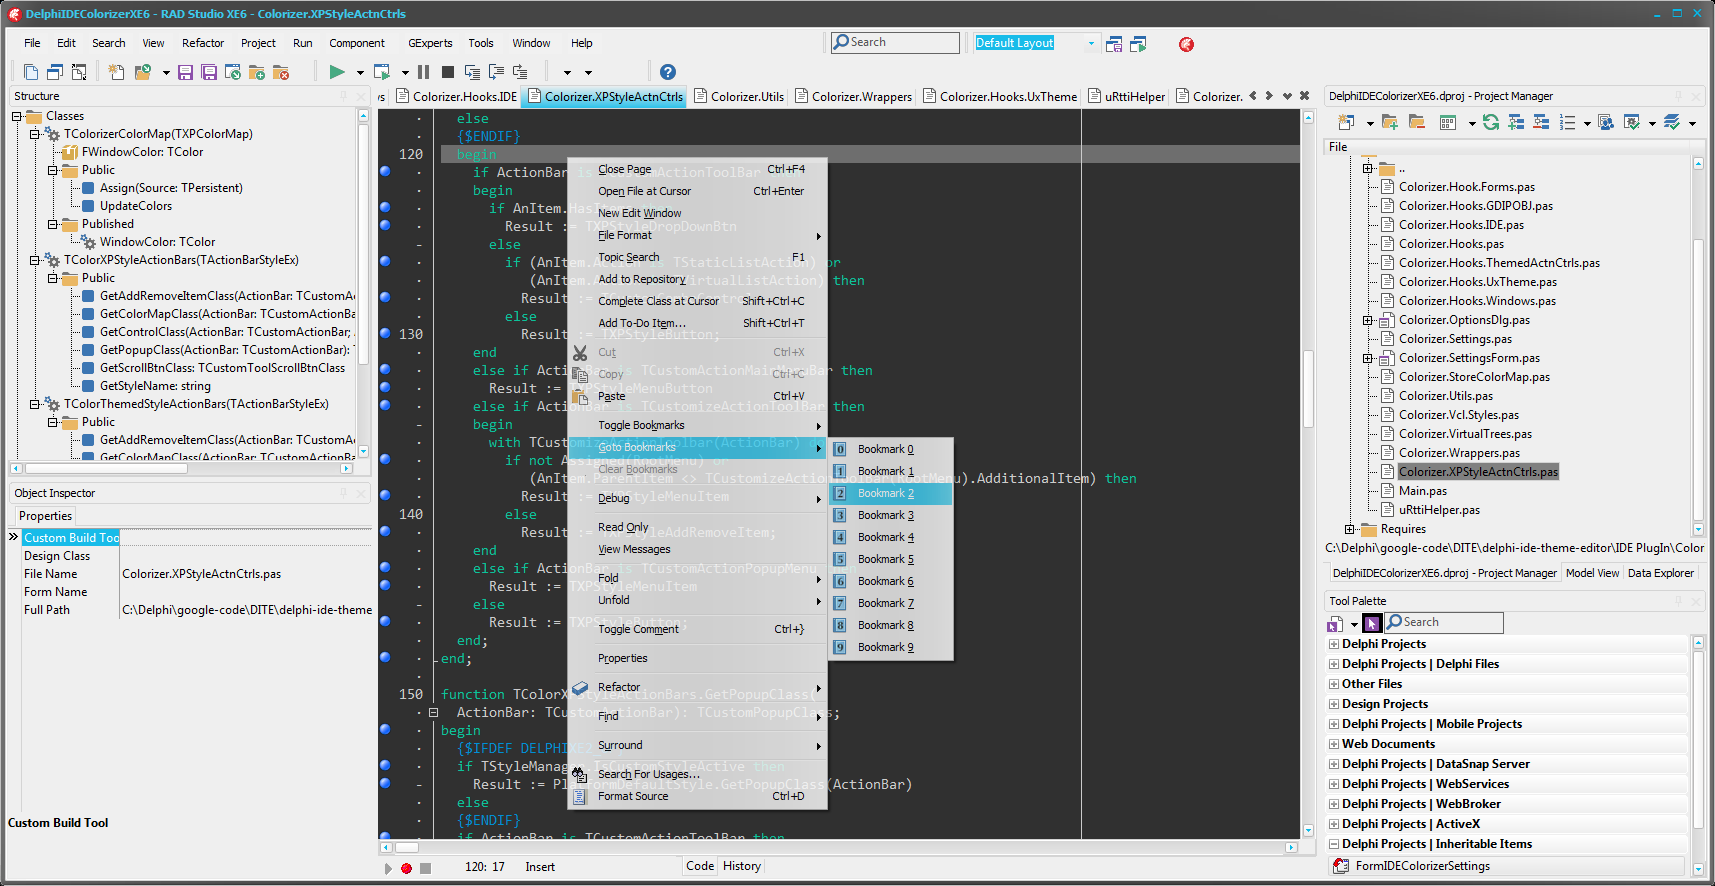1715x886 pixels.
Task: Click the Project Manager Expand All nodes icon
Action: pyautogui.click(x=1516, y=122)
